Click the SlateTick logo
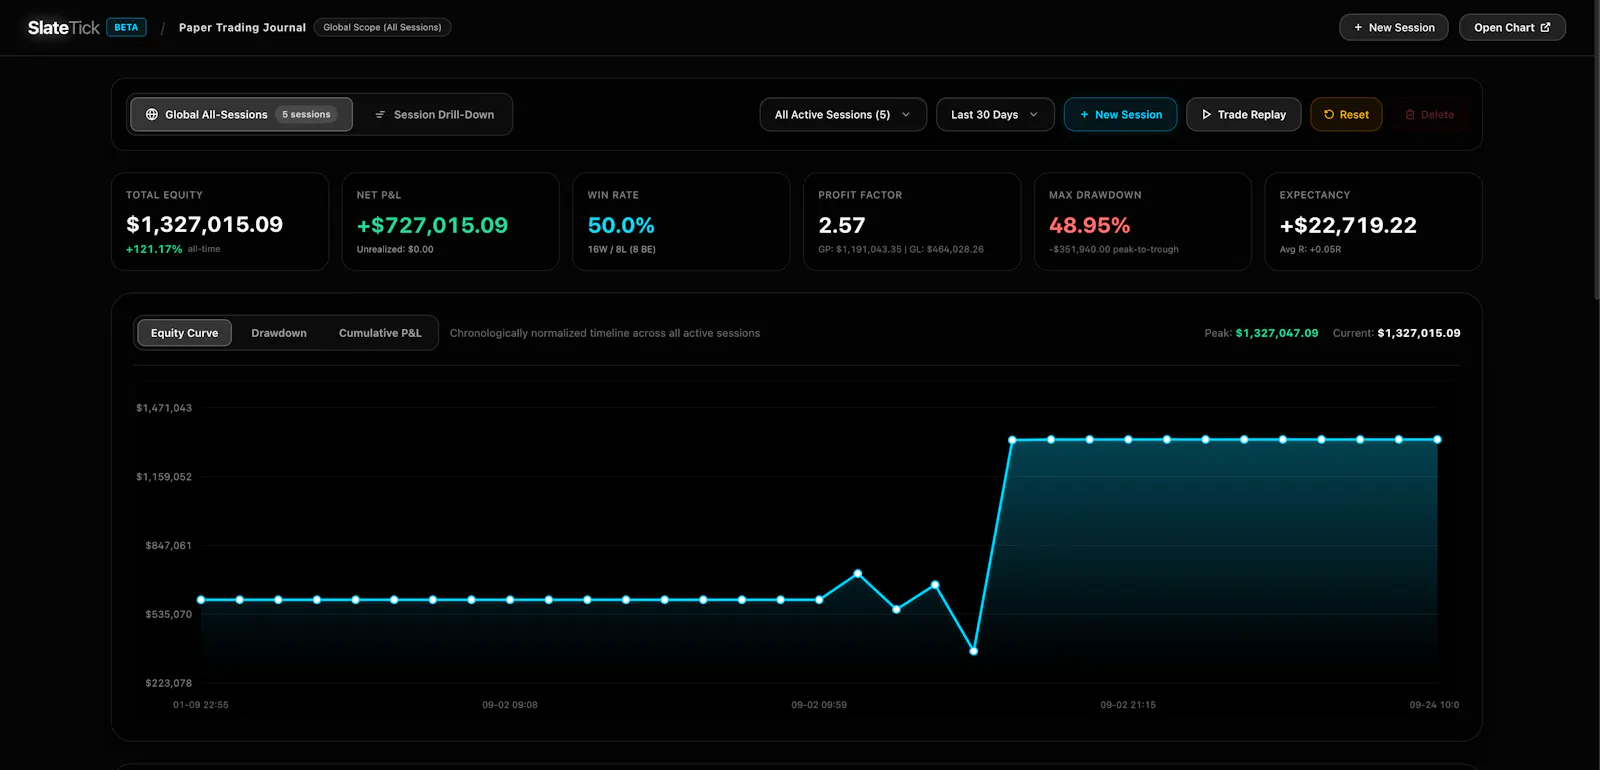The height and width of the screenshot is (770, 1600). [x=64, y=28]
